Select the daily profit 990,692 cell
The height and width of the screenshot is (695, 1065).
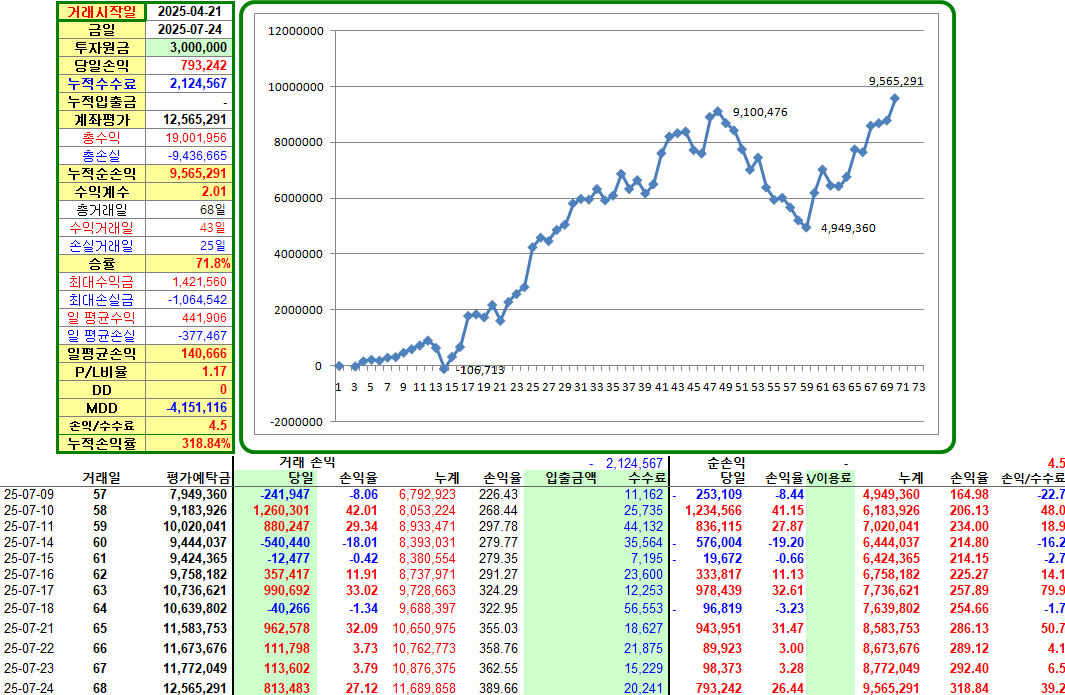click(287, 590)
